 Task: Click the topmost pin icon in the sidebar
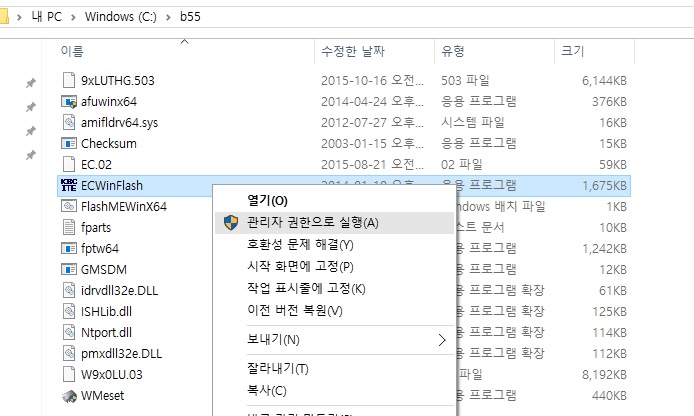click(31, 83)
